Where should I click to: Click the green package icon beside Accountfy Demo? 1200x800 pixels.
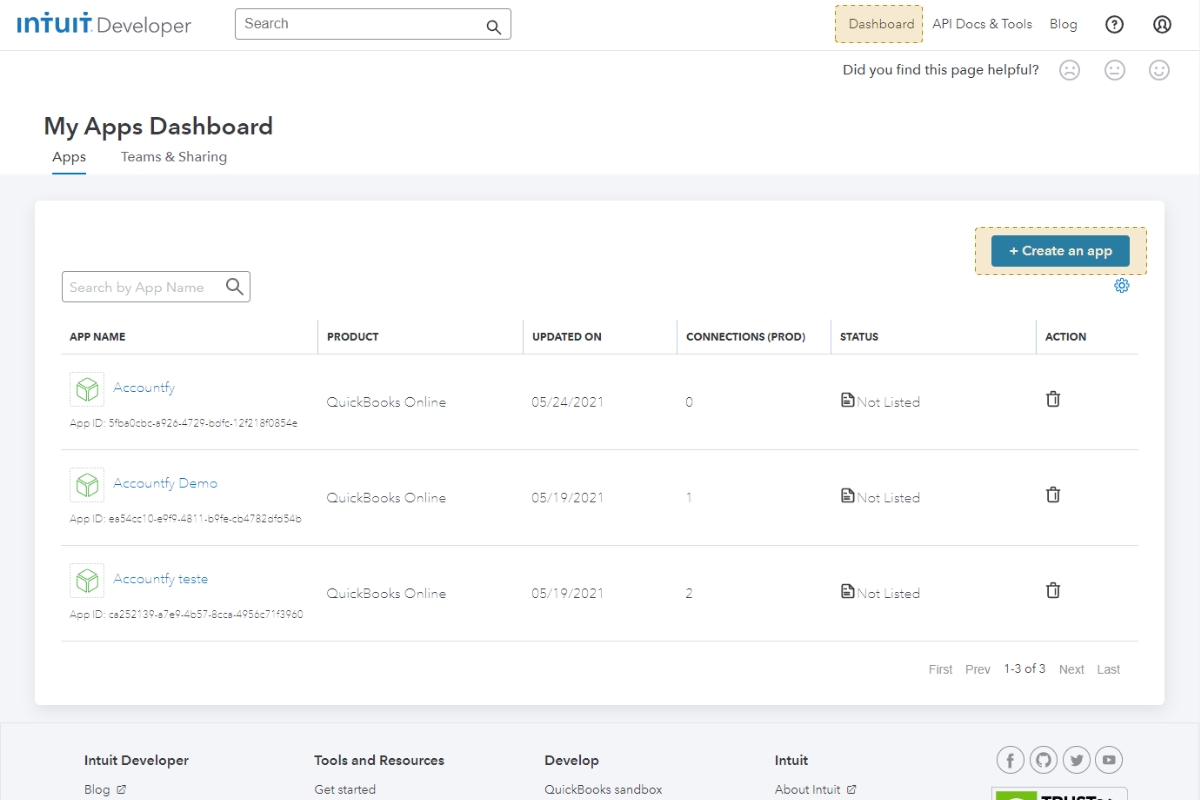[86, 484]
